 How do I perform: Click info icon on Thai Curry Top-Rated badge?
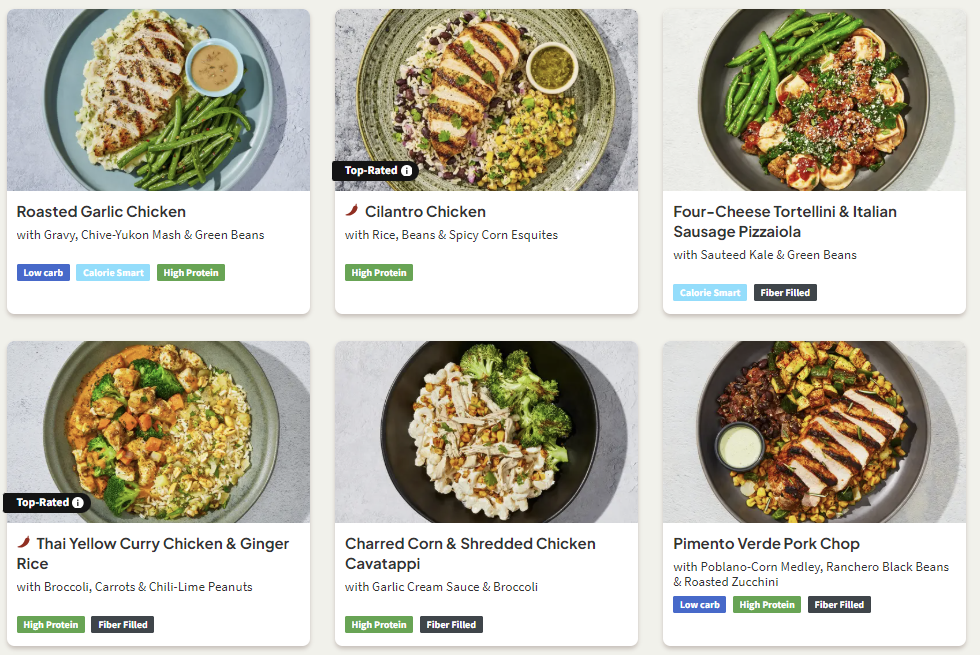[x=78, y=503]
